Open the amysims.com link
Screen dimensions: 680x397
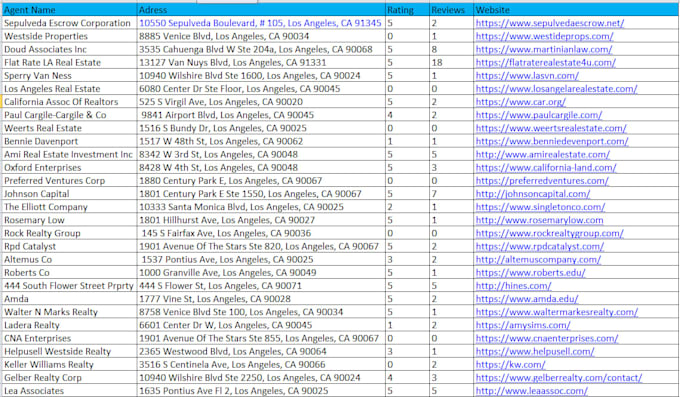coord(523,325)
